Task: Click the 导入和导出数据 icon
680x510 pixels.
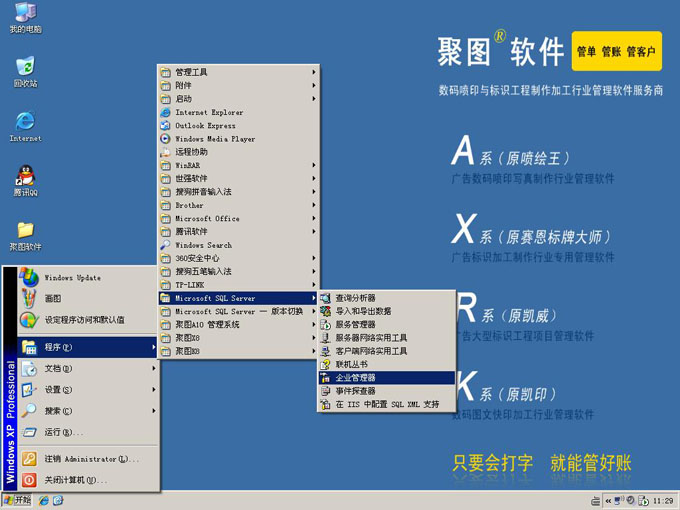Action: pos(325,311)
